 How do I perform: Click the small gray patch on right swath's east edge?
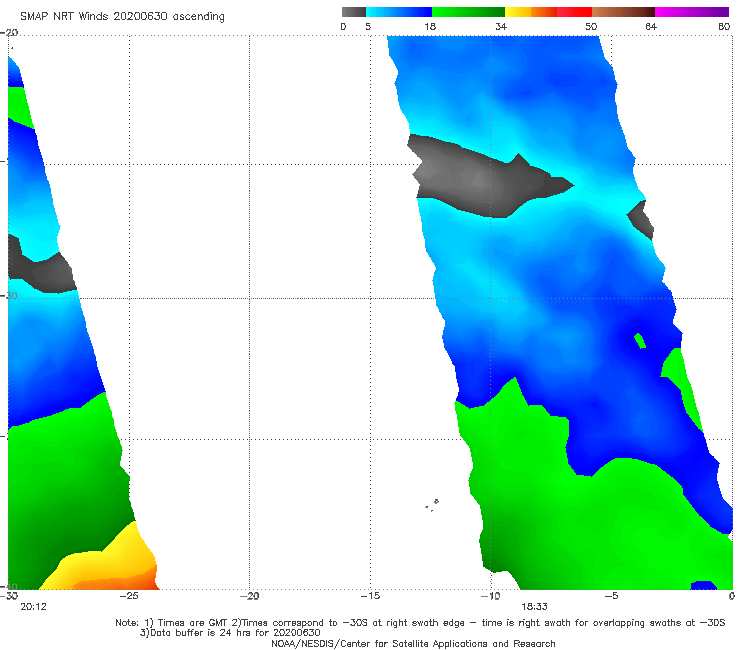641,219
